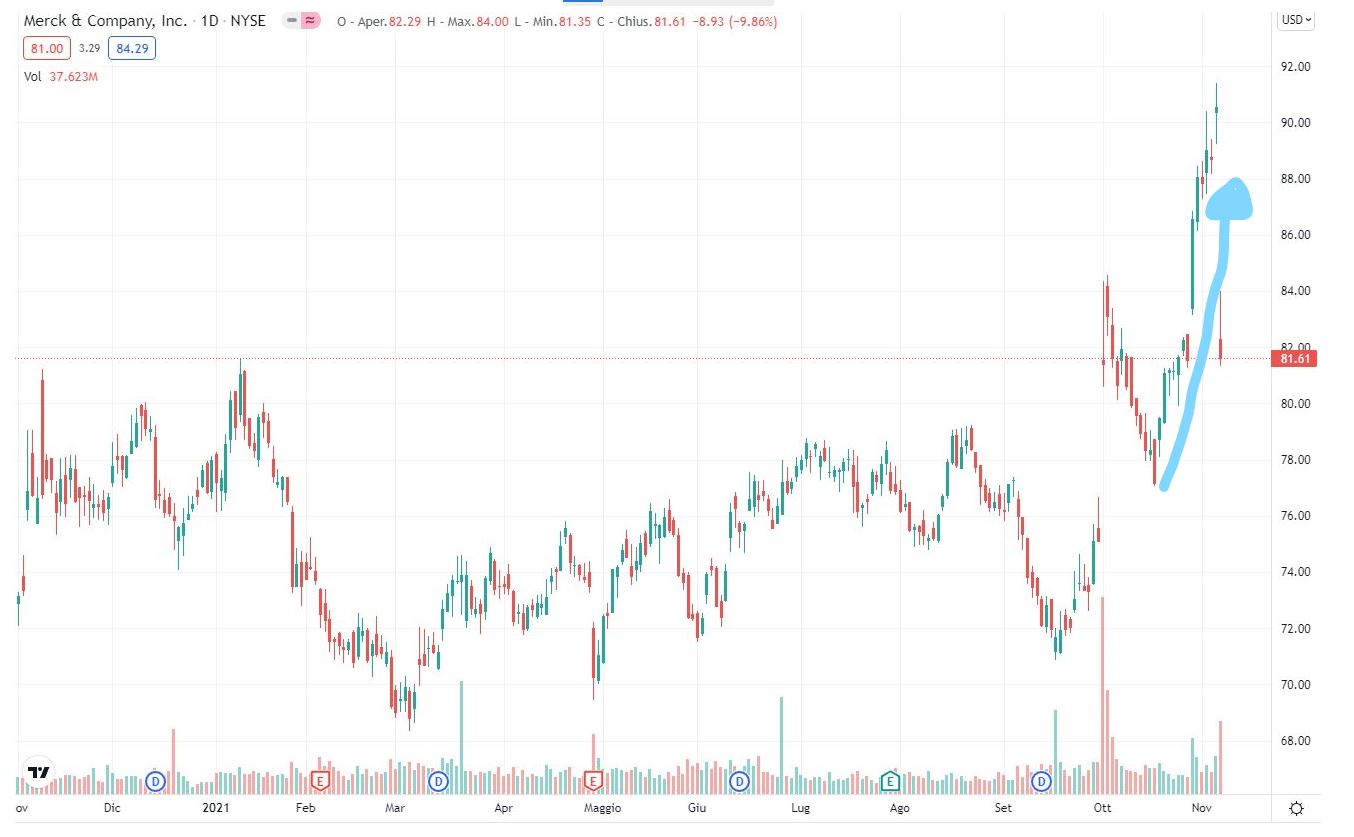Viewport: 1354px width, 837px height.
Task: Click the Vol 37.623M volume legend
Action: 60,77
